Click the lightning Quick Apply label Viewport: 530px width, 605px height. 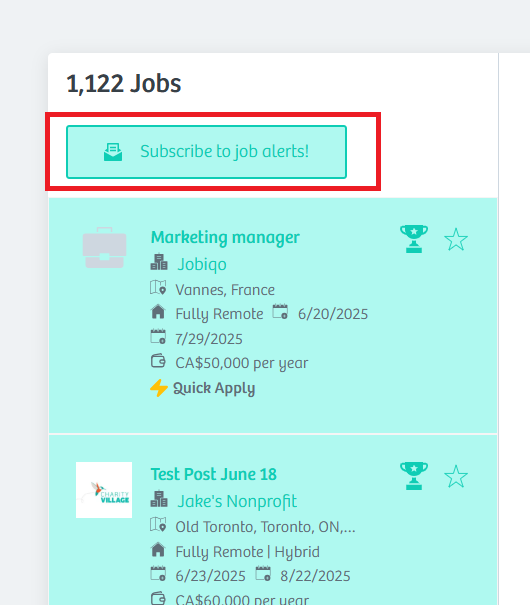203,388
